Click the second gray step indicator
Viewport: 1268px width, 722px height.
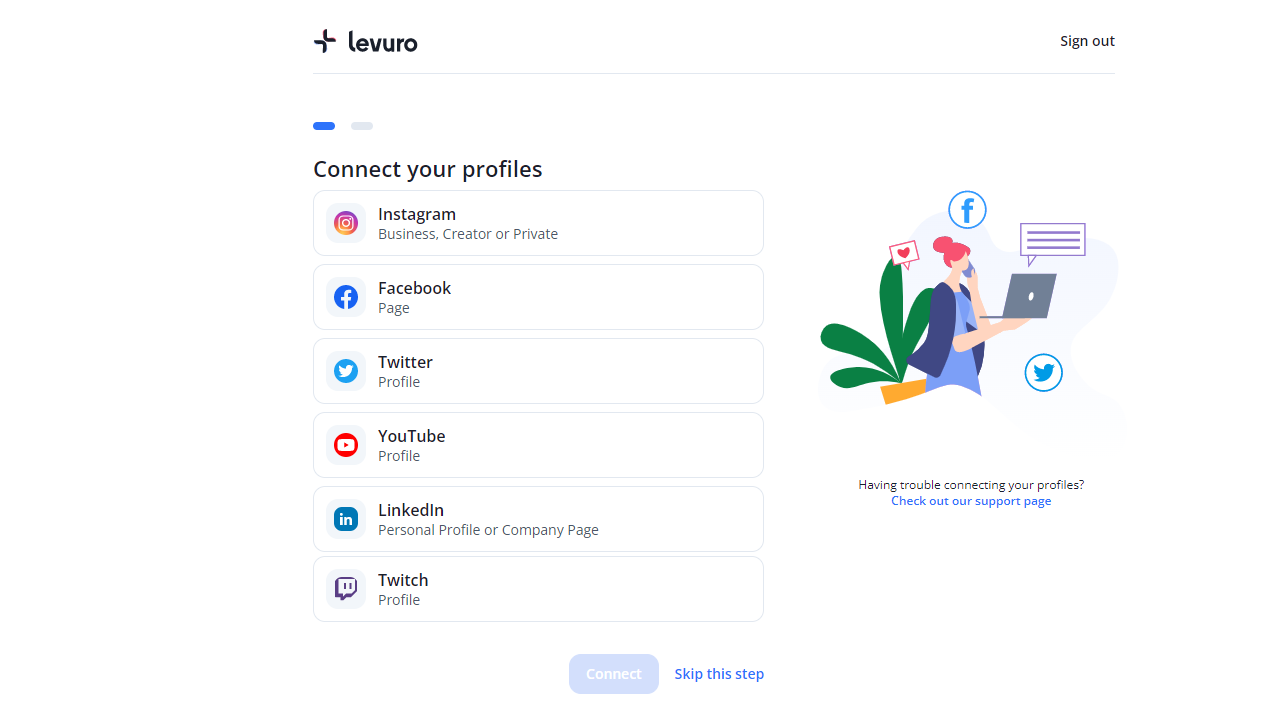(x=361, y=126)
